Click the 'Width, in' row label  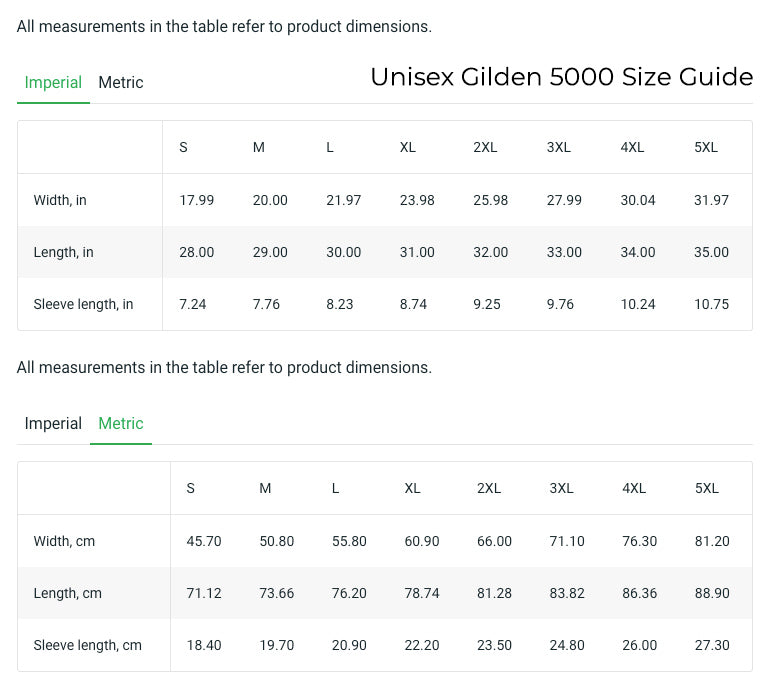coord(60,200)
